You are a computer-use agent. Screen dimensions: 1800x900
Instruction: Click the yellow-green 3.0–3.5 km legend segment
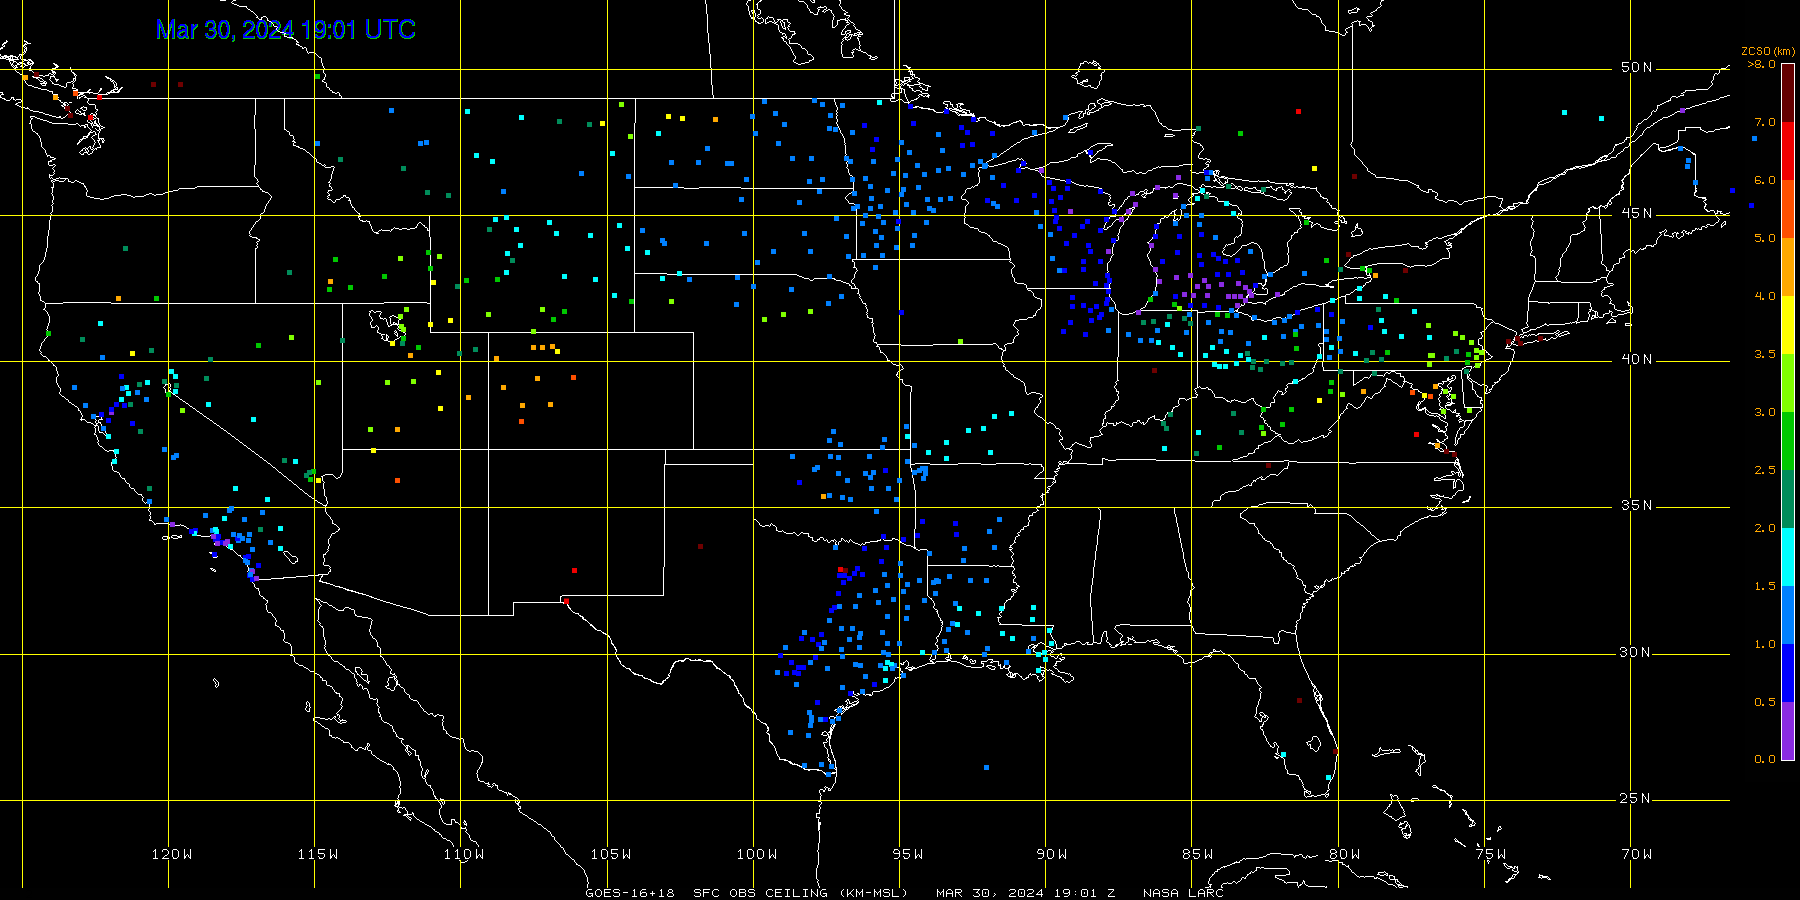point(1787,383)
